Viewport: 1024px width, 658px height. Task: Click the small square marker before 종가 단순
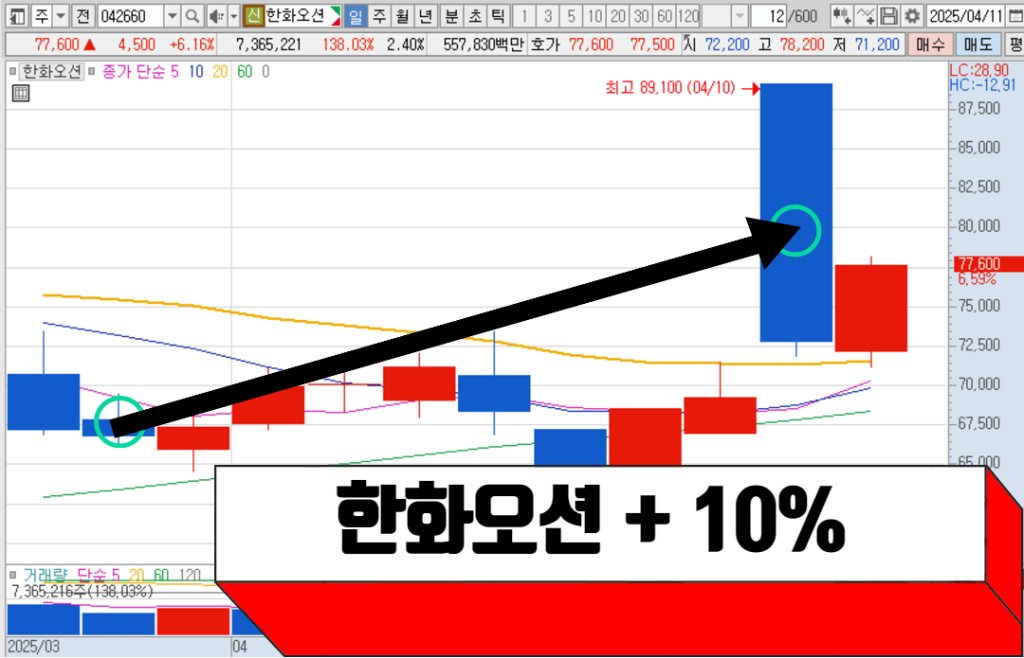pos(91,71)
